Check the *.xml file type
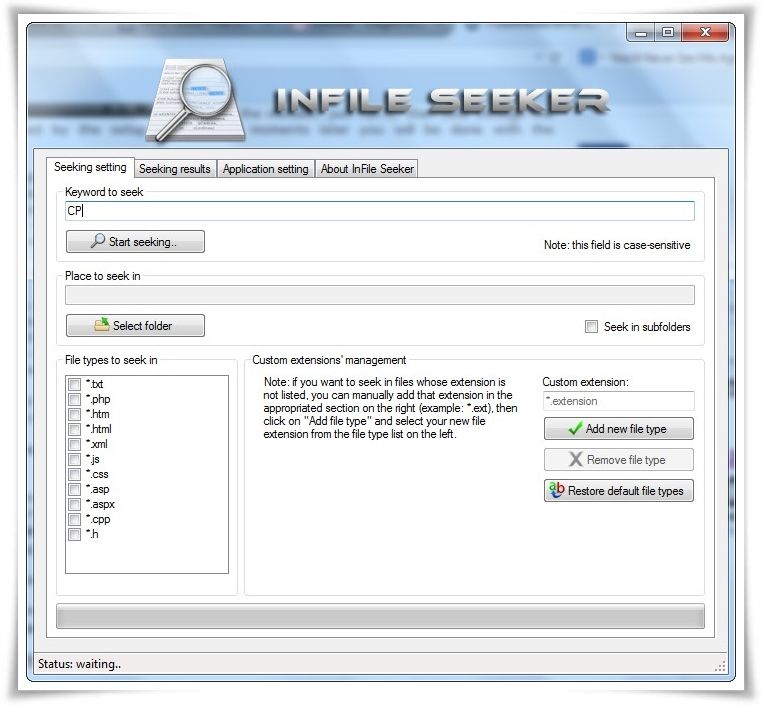Viewport: 761px width, 705px height. [x=74, y=444]
